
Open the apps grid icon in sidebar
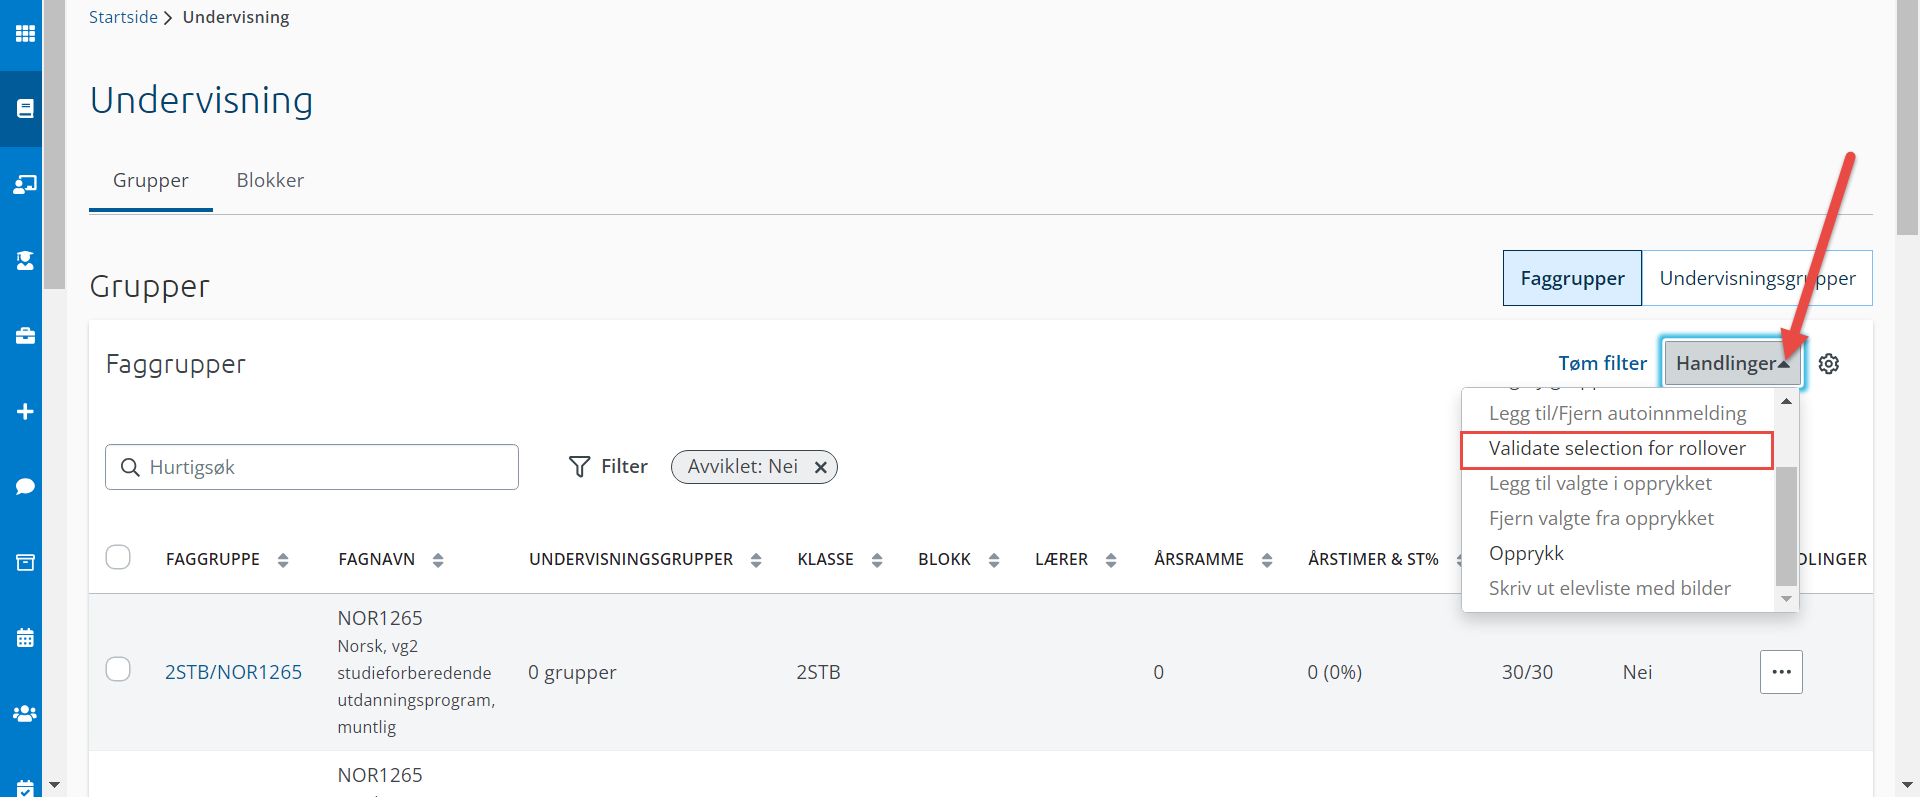click(x=25, y=34)
